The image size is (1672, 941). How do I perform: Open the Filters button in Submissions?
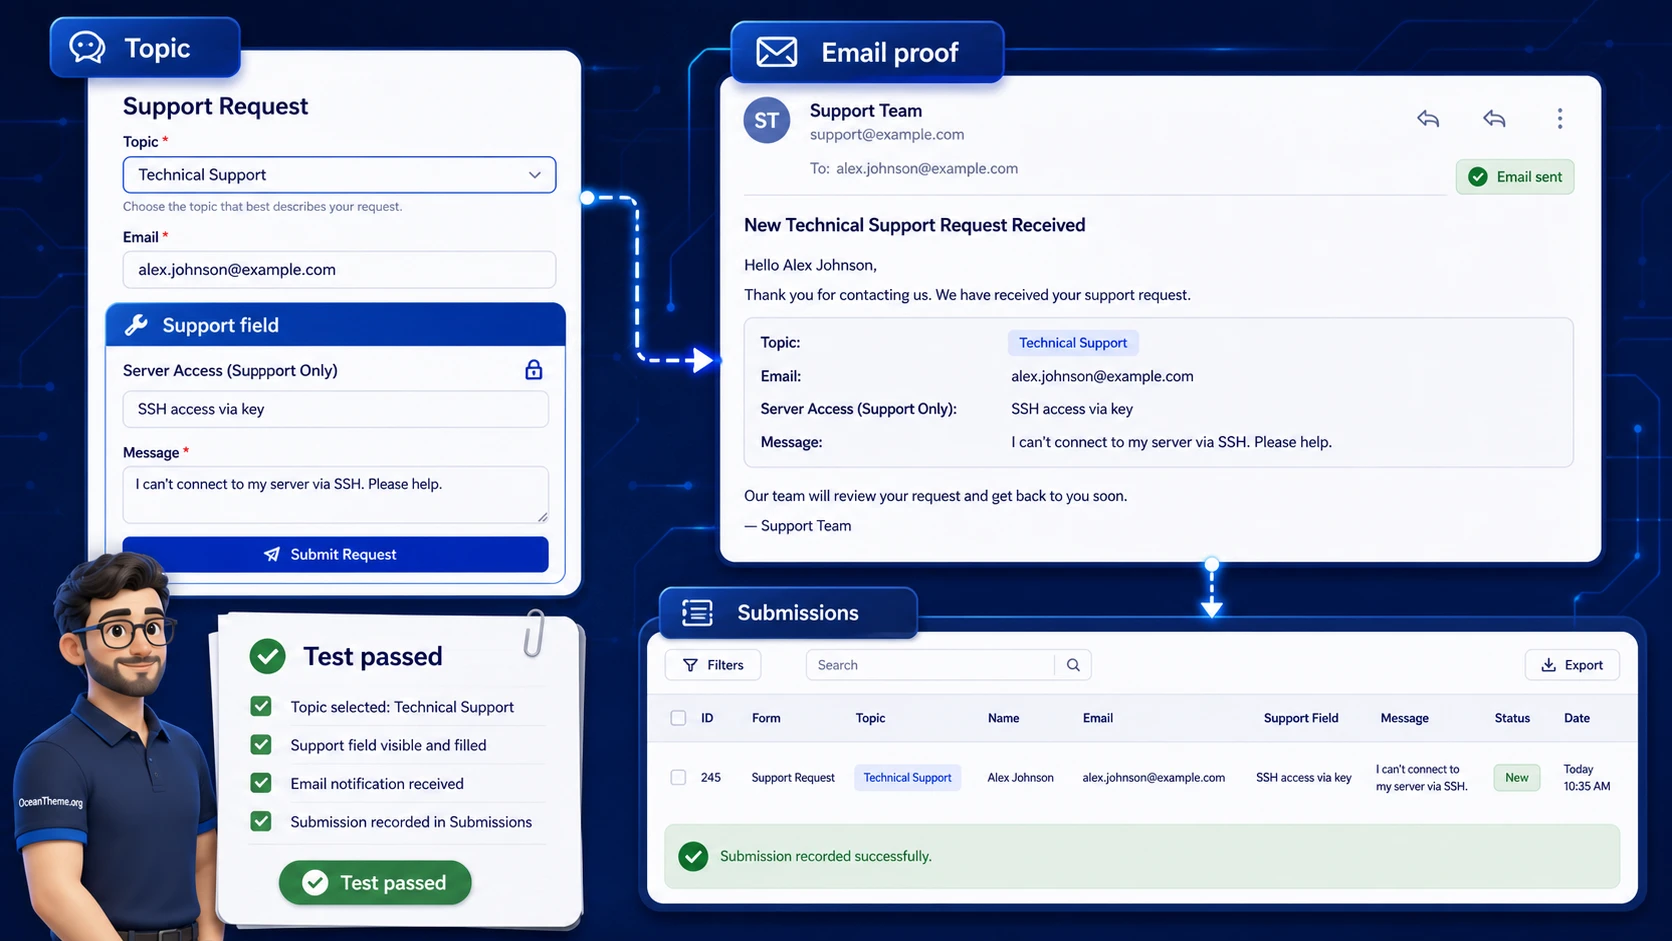point(713,665)
